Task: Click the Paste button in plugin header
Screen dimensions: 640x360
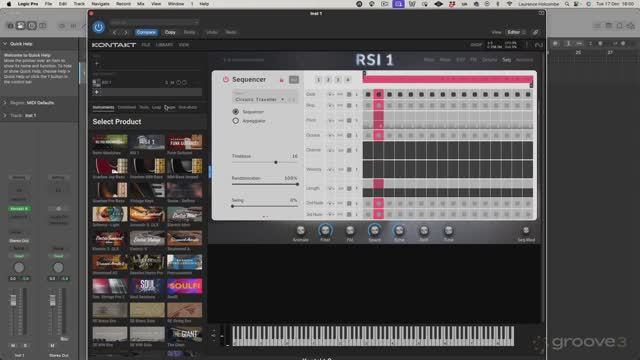Action: pyautogui.click(x=189, y=32)
